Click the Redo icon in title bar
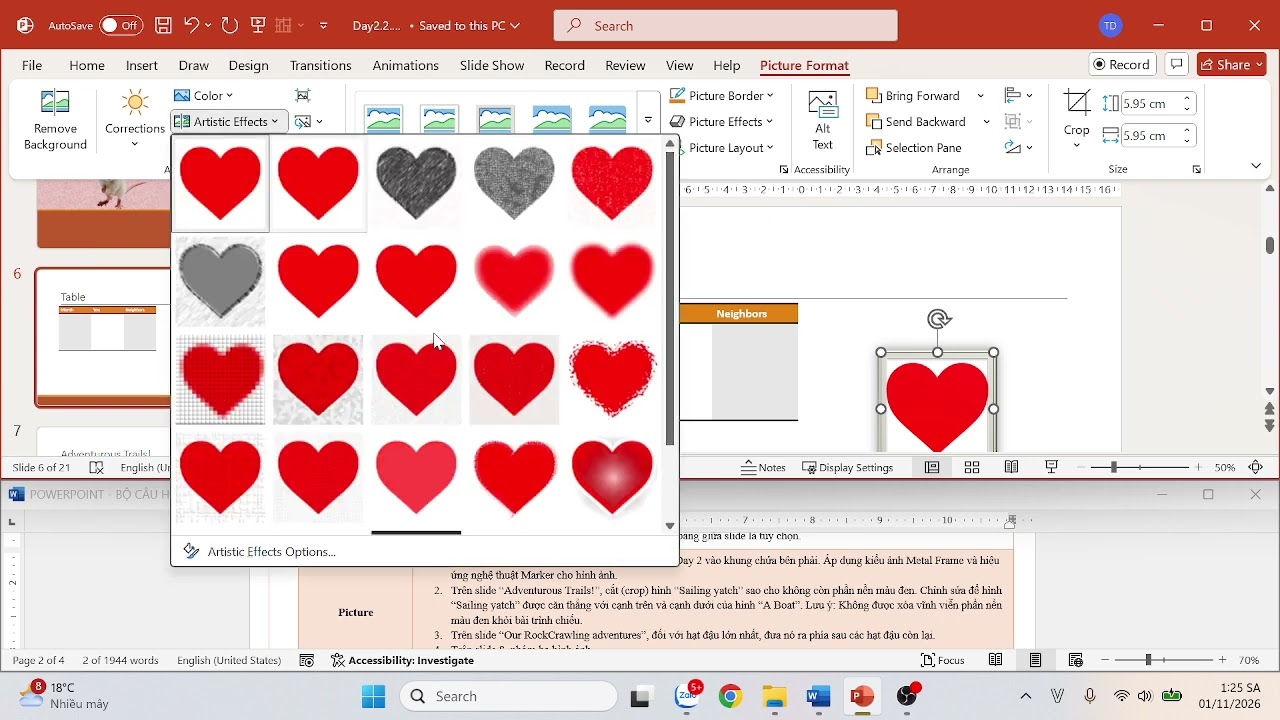Screen dimensions: 1280x720 point(229,26)
